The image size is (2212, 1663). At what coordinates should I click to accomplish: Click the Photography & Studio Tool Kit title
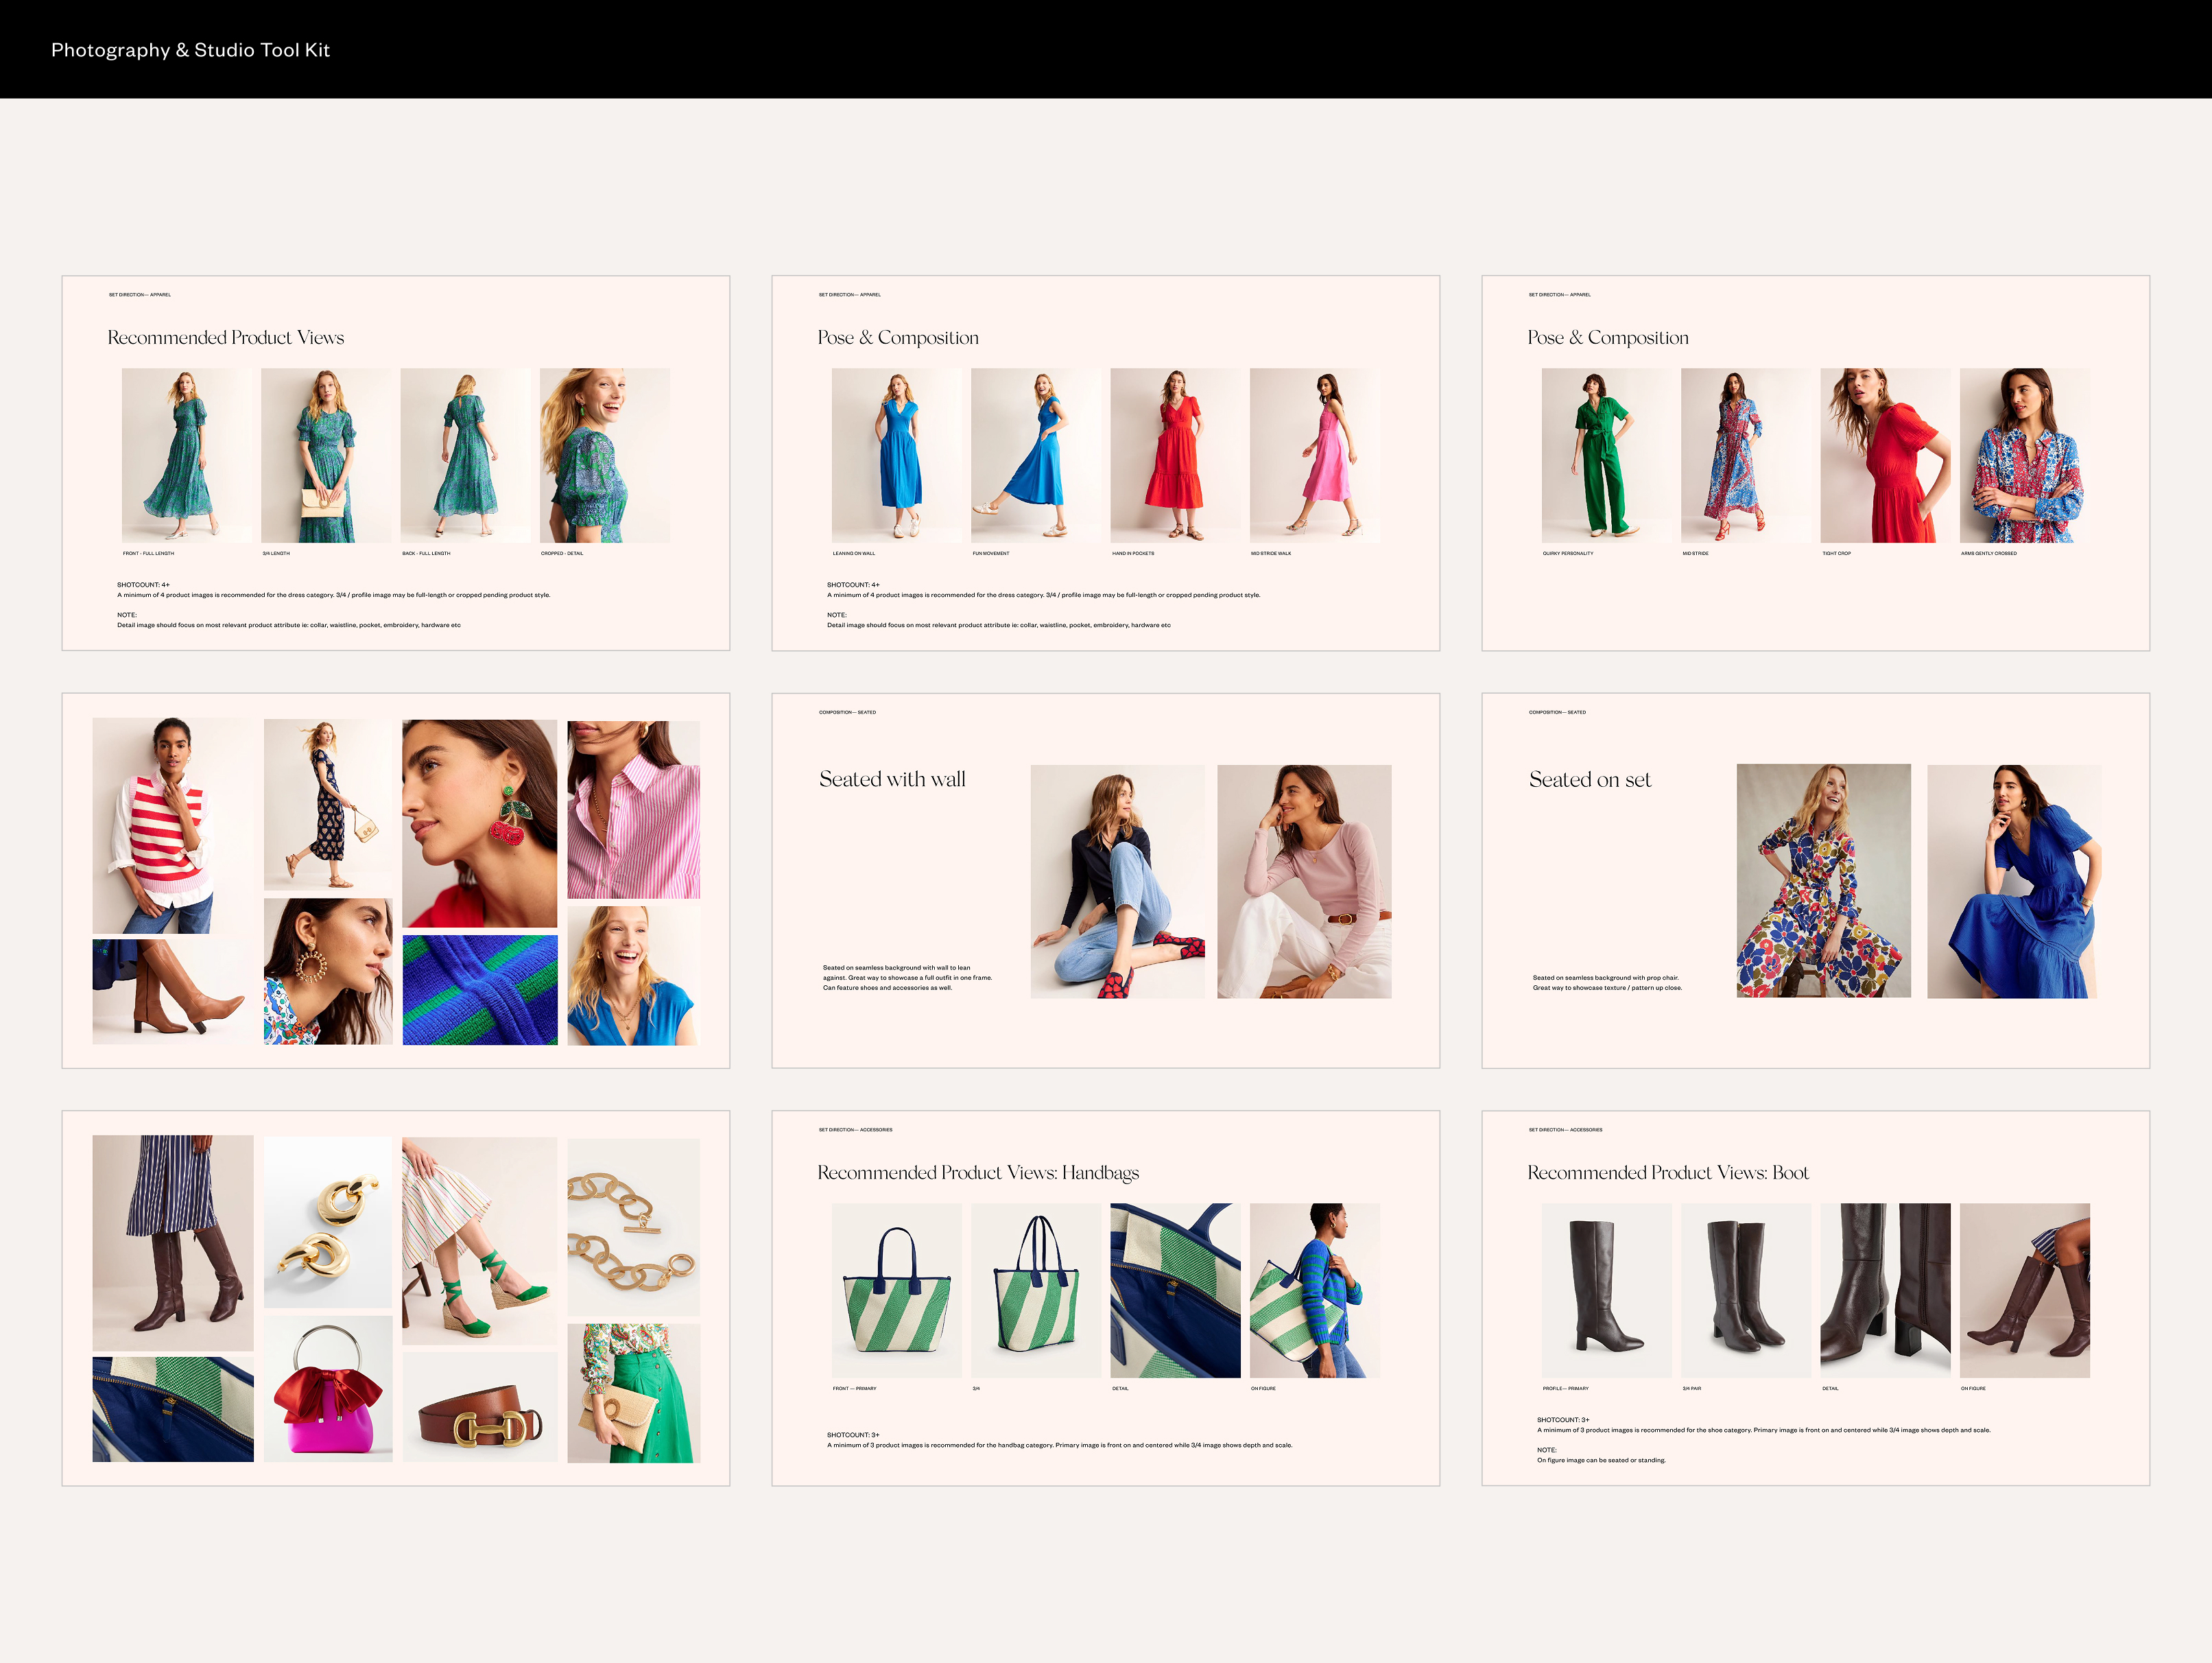[x=190, y=50]
